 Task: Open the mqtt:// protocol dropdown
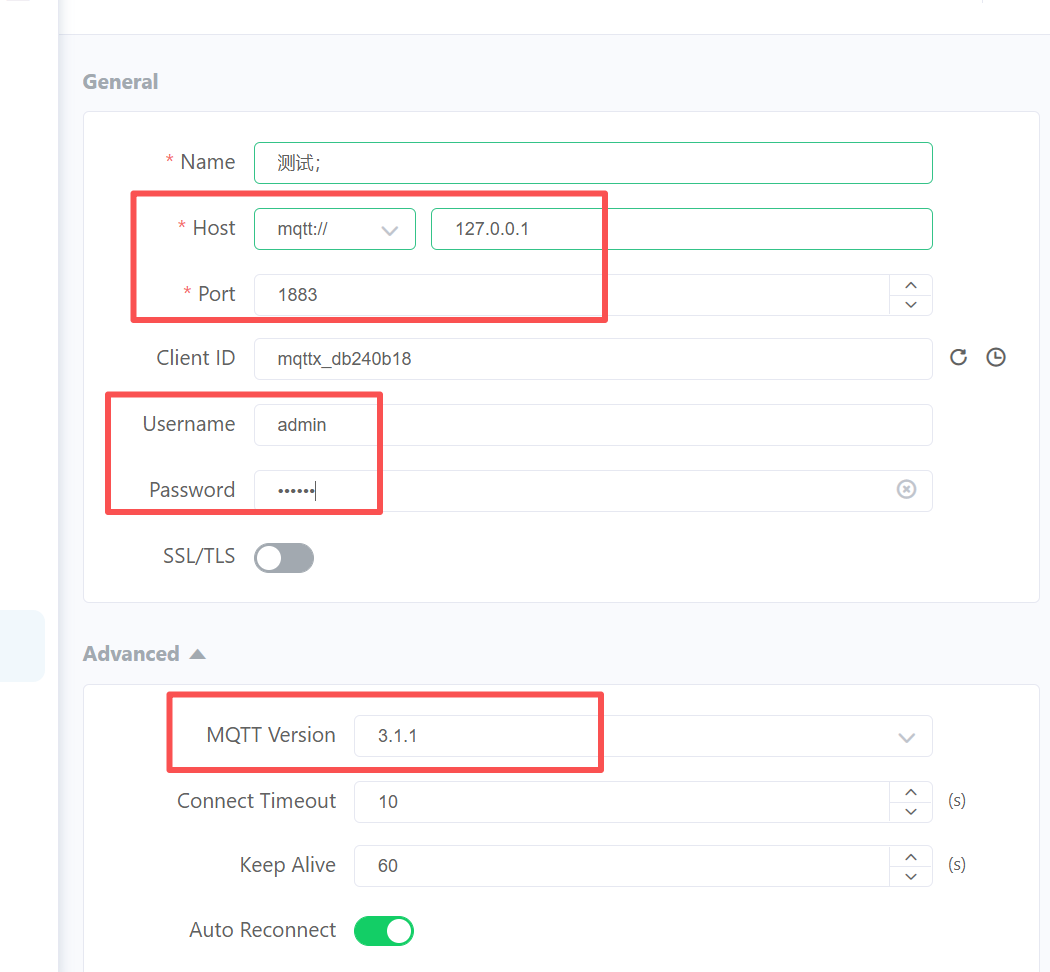(x=334, y=229)
